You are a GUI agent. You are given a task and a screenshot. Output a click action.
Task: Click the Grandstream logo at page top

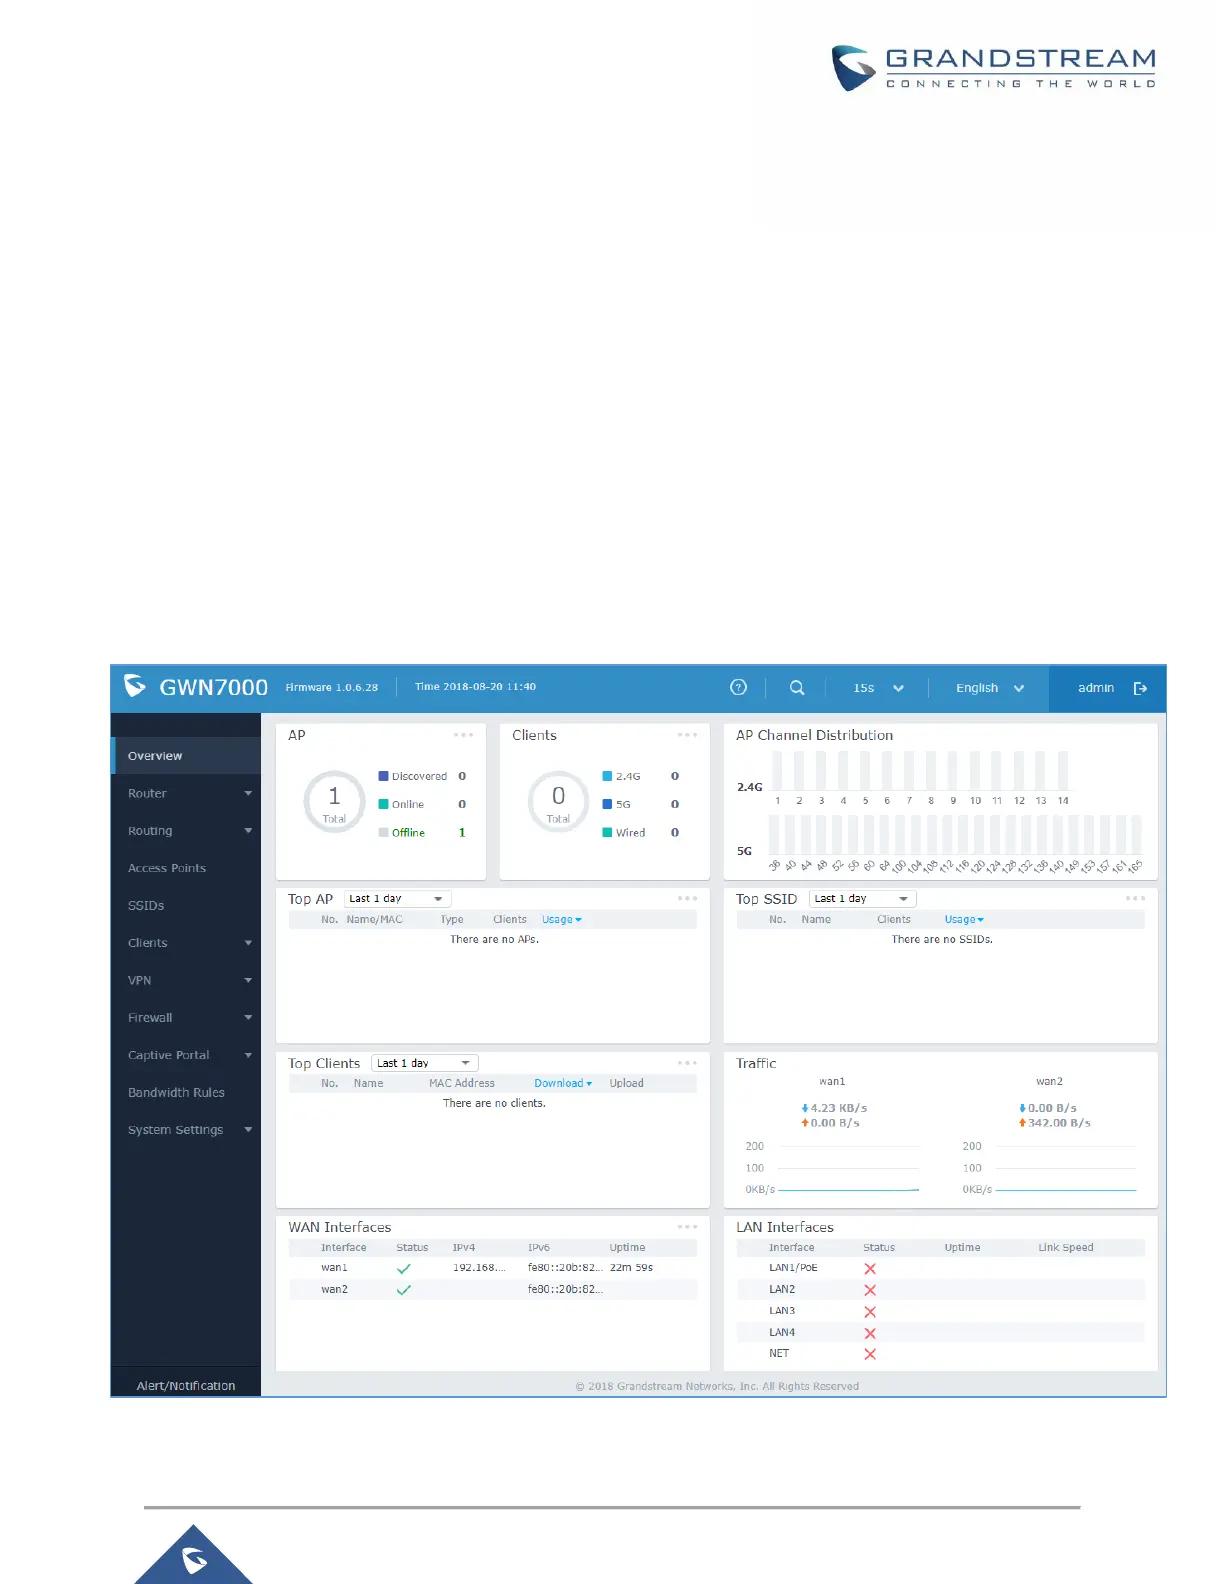click(x=994, y=68)
